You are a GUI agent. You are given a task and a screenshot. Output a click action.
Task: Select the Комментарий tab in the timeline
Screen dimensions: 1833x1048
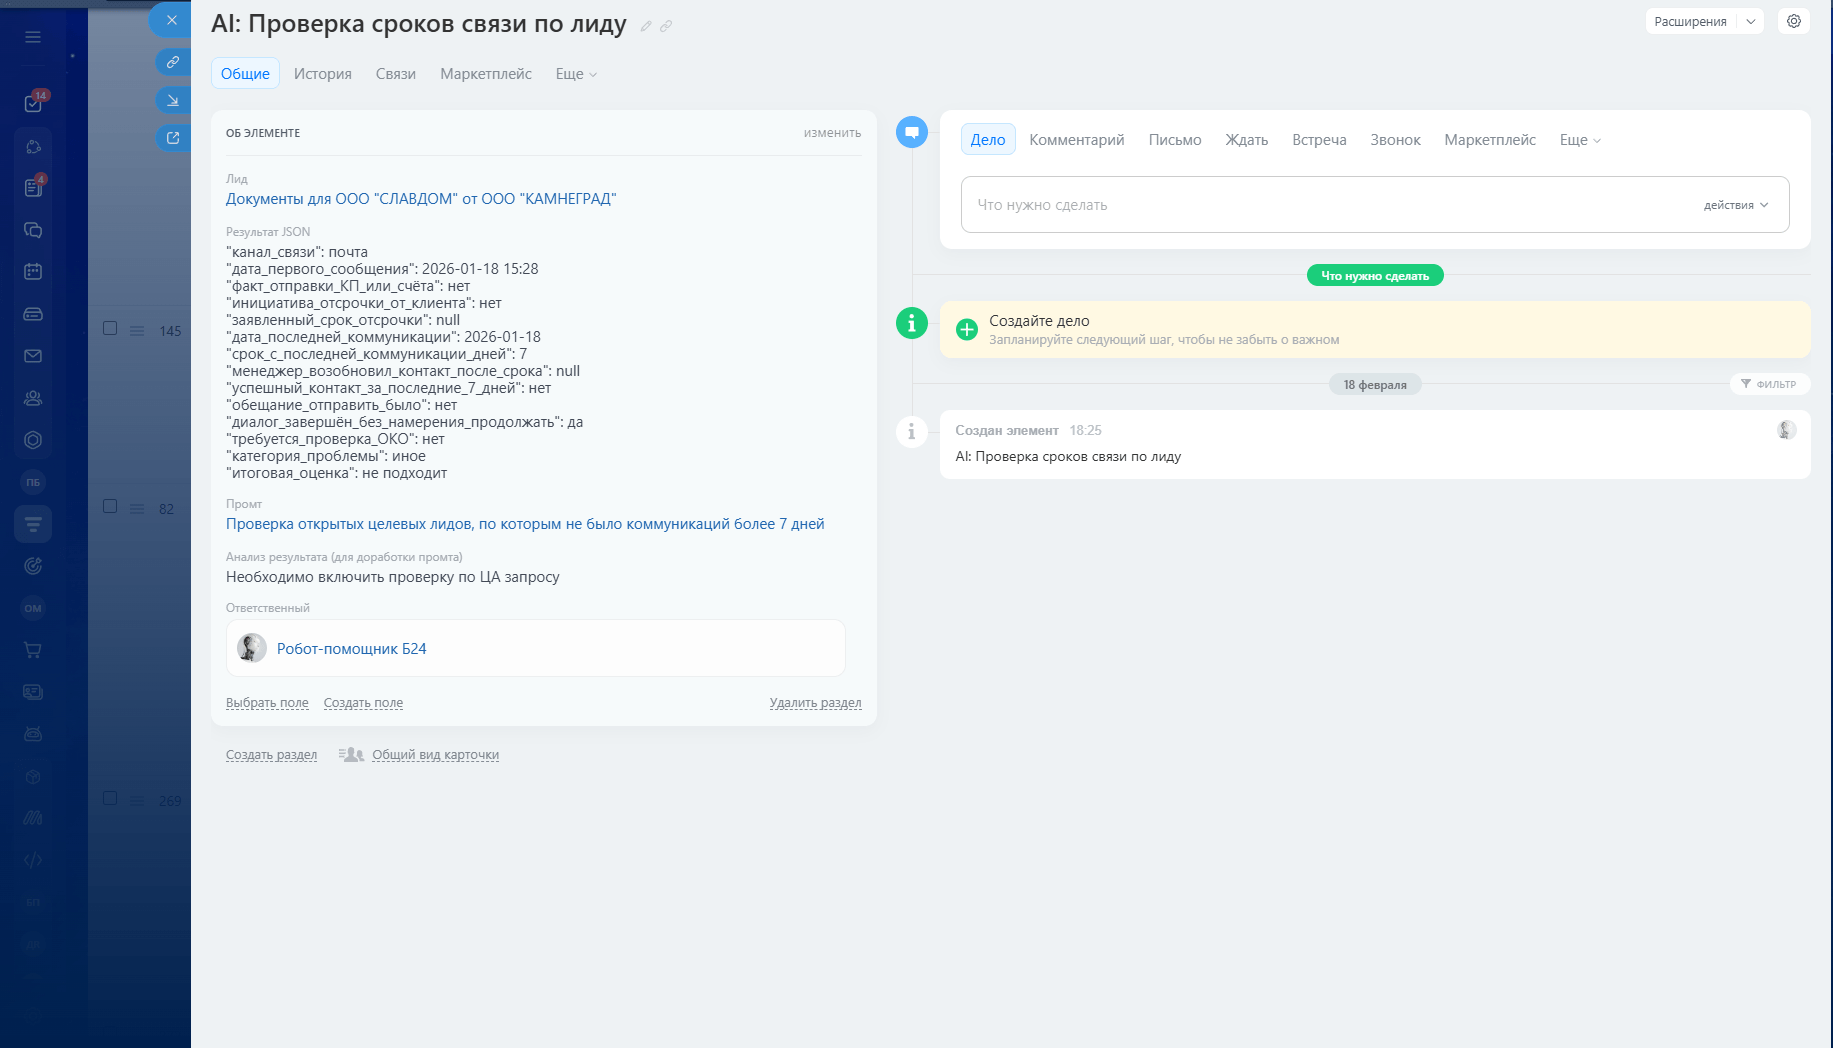click(x=1076, y=140)
